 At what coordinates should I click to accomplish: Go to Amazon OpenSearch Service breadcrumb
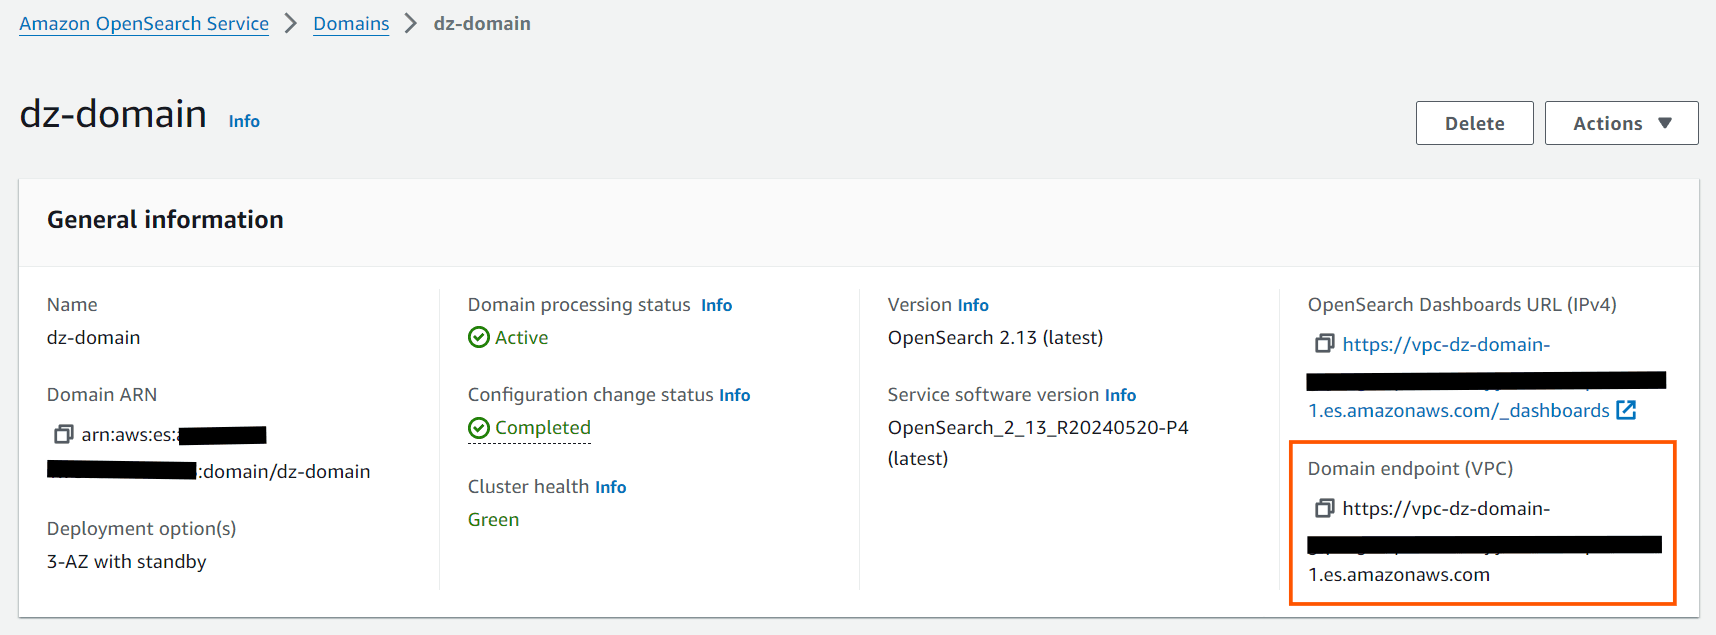point(144,24)
